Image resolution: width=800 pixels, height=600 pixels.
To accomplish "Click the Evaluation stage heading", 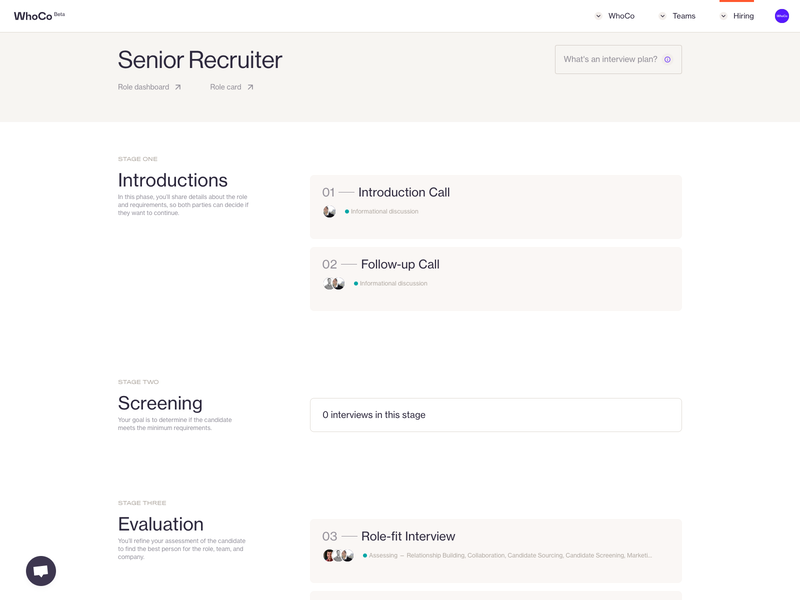I will coord(161,524).
